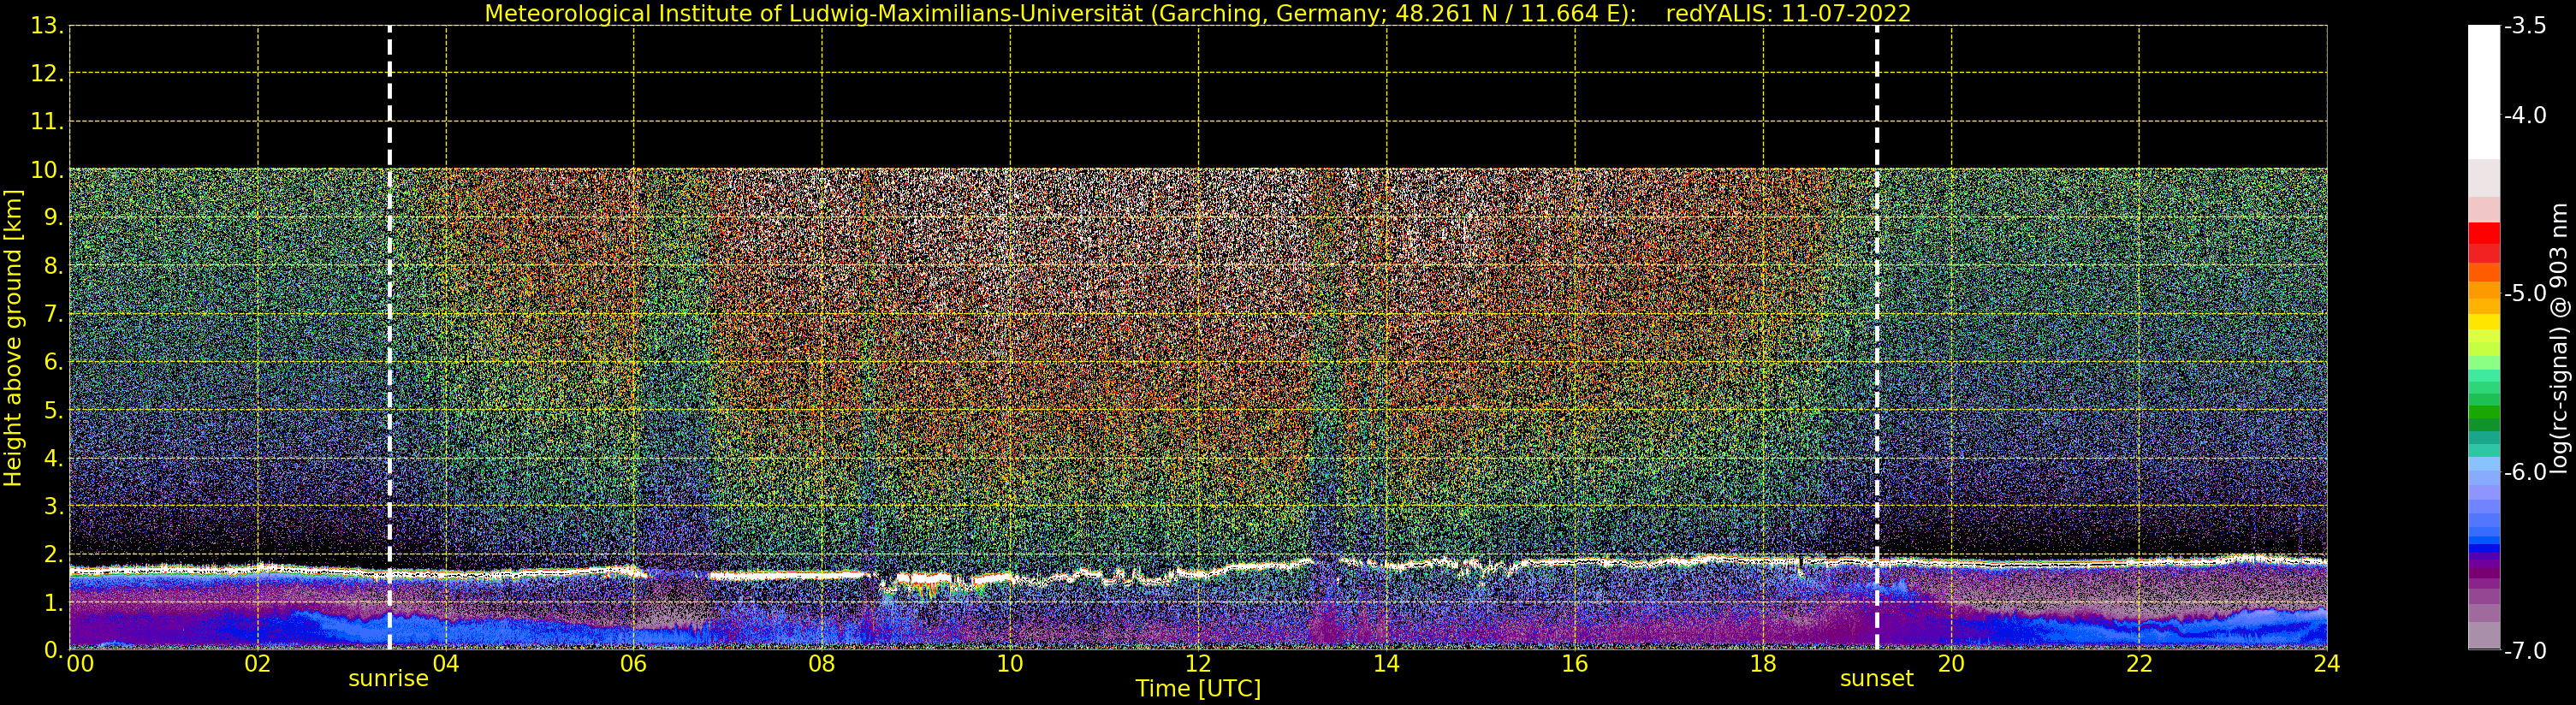Click the height axis tick label 8
This screenshot has height=705, width=2576.
(x=53, y=266)
